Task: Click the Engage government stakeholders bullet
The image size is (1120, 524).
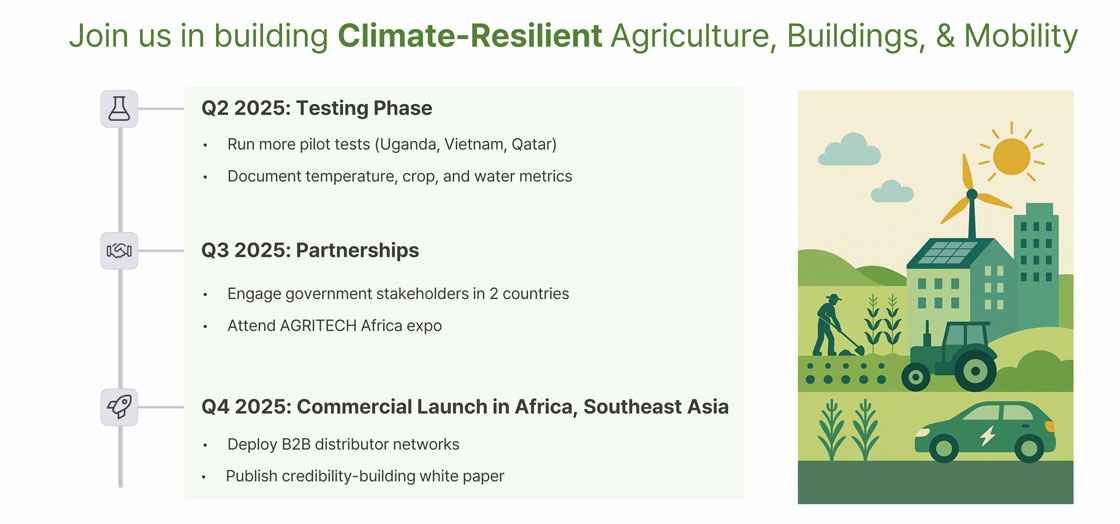Action: 397,294
